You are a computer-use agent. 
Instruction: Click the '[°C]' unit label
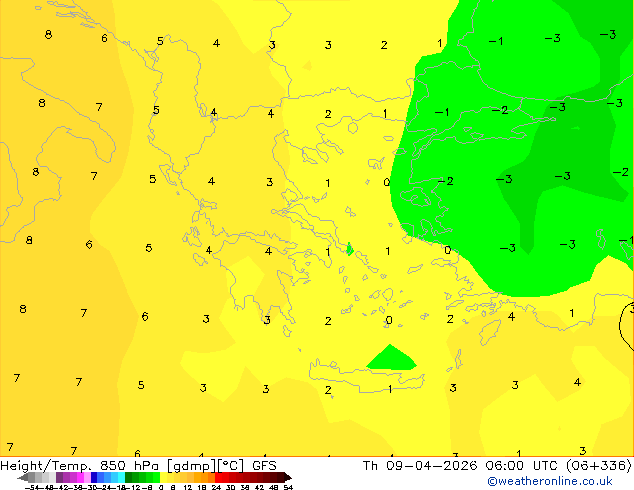tap(231, 466)
